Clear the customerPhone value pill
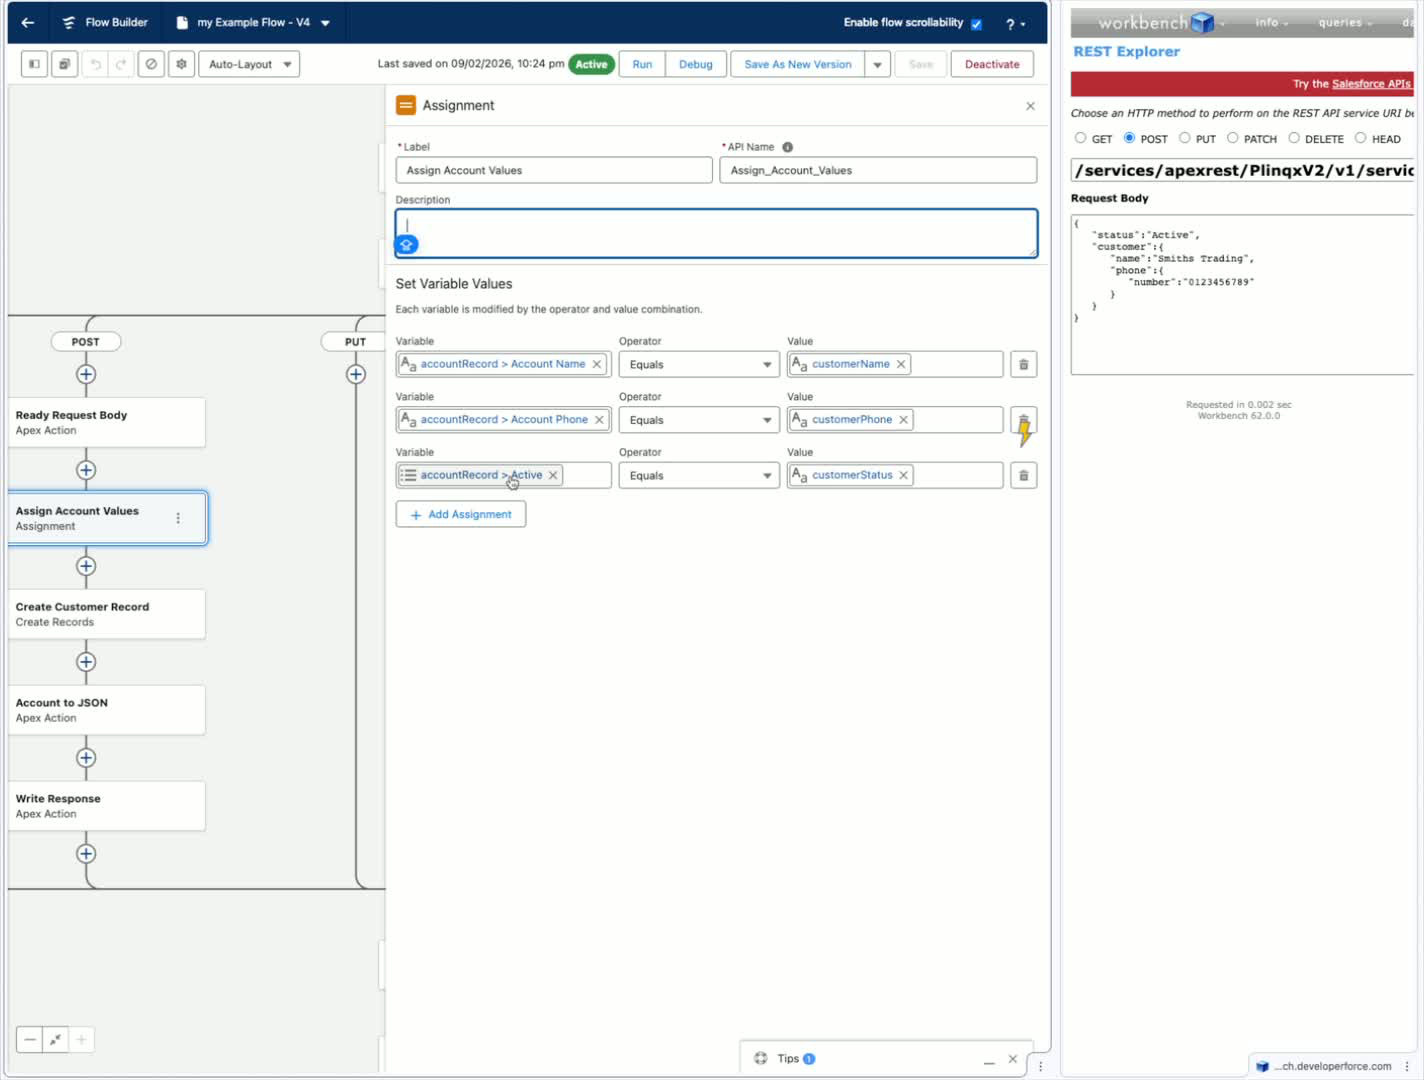Image resolution: width=1424 pixels, height=1080 pixels. tap(904, 420)
